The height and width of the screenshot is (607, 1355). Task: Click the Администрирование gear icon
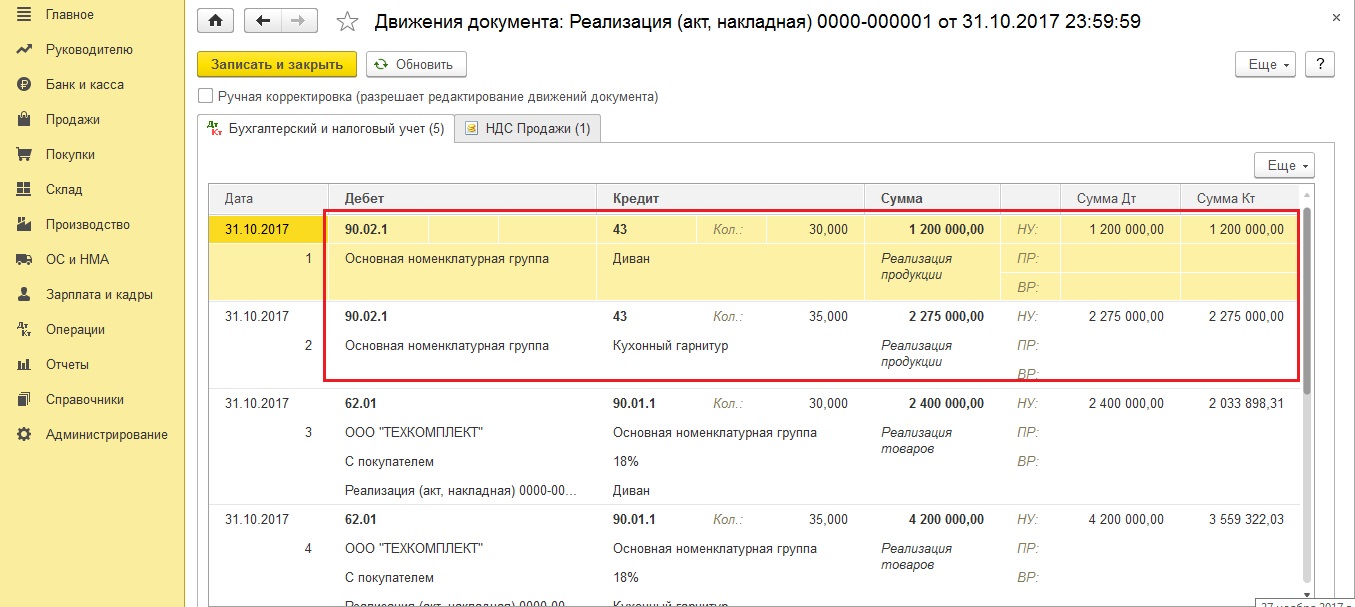[24, 434]
